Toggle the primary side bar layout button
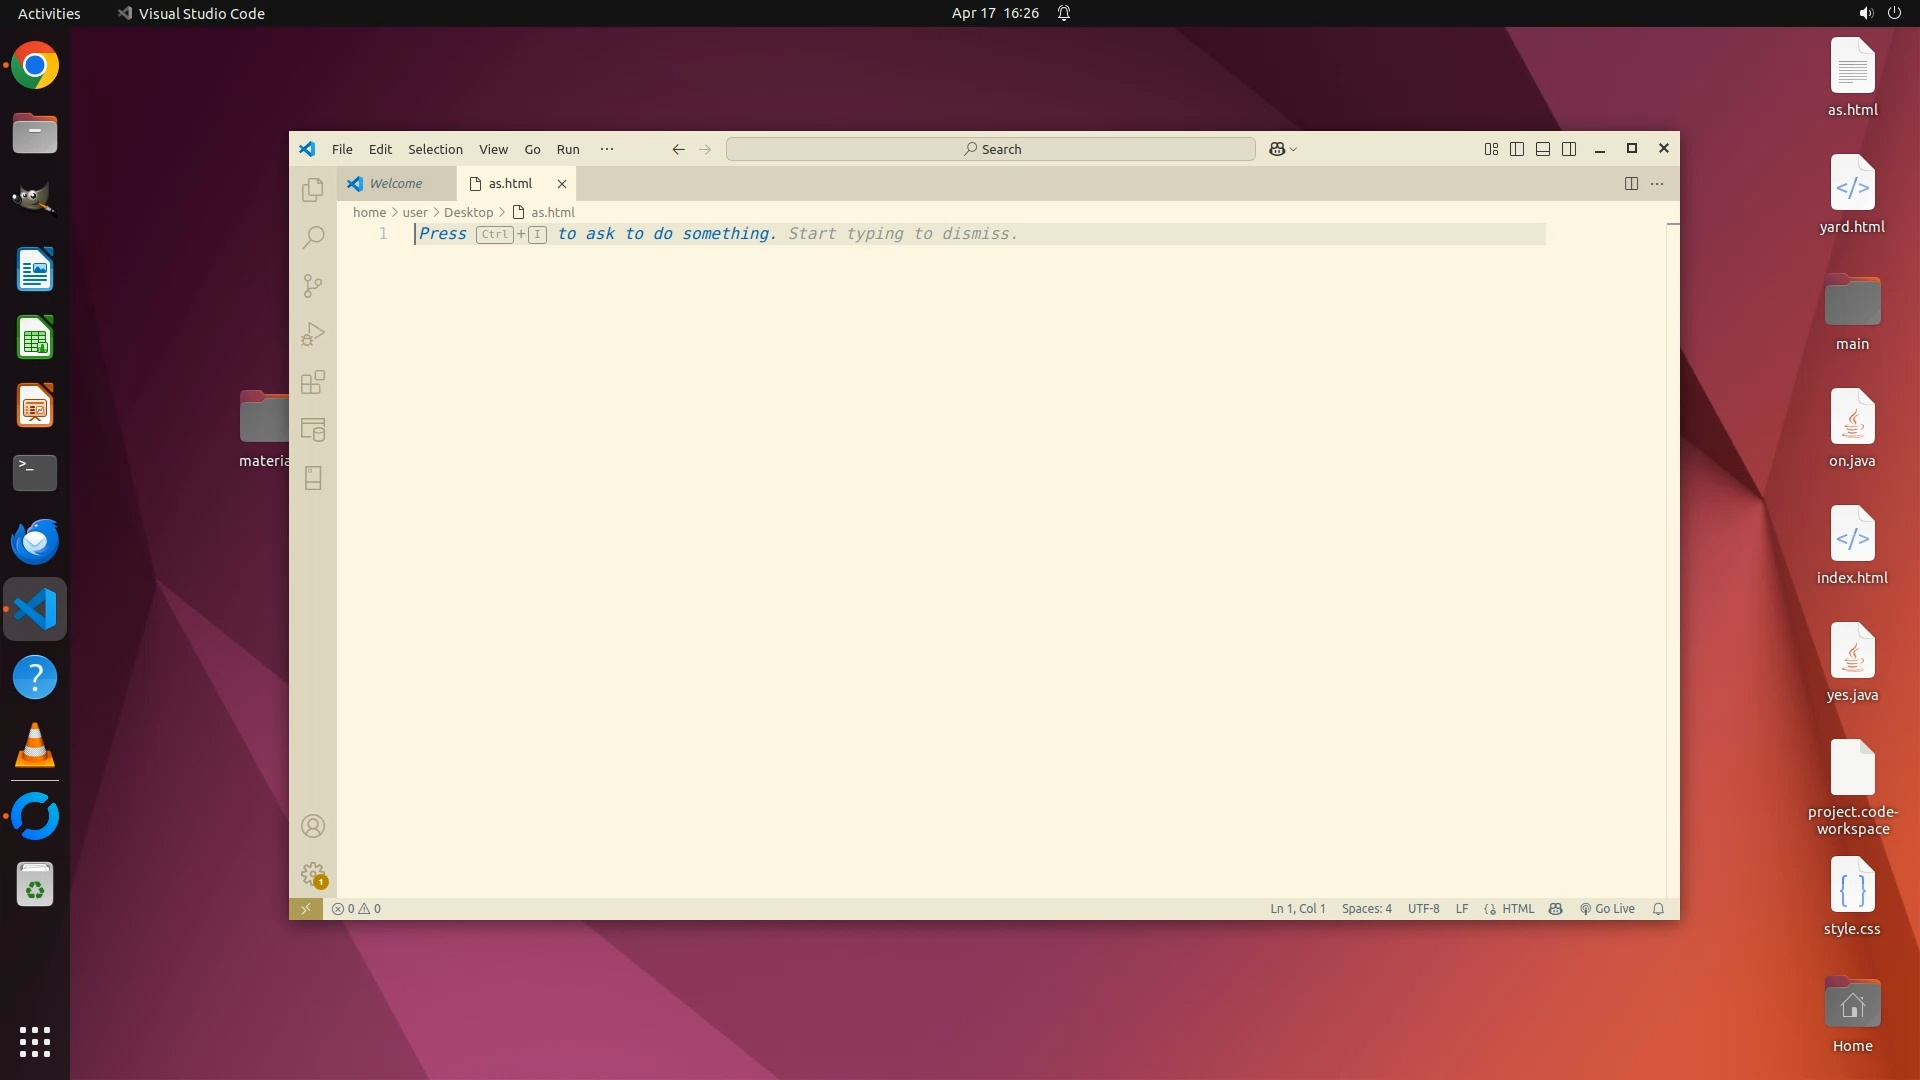Viewport: 1920px width, 1080px height. (1517, 149)
